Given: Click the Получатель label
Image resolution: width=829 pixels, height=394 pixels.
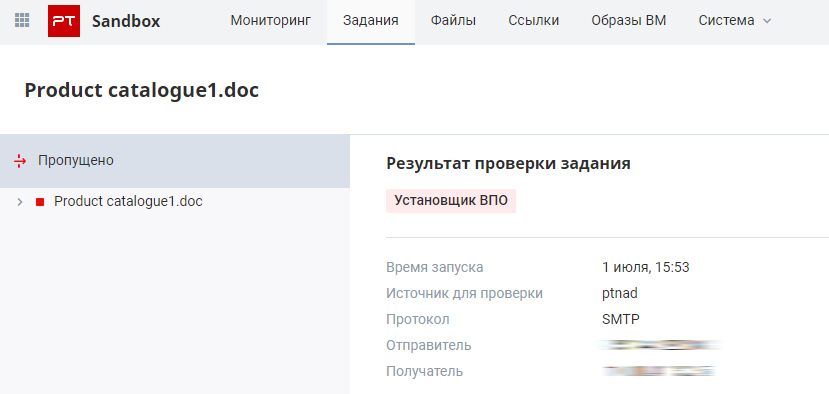Looking at the screenshot, I should pos(425,371).
